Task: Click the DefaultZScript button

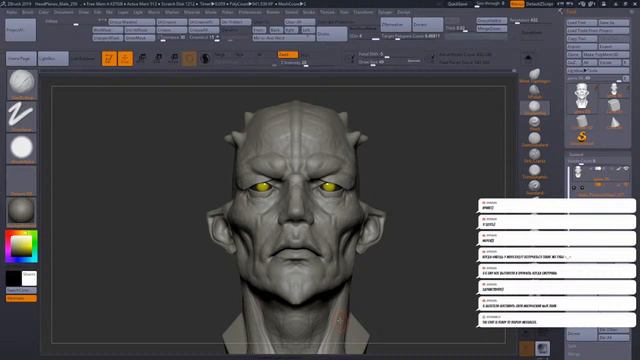Action: click(x=540, y=4)
